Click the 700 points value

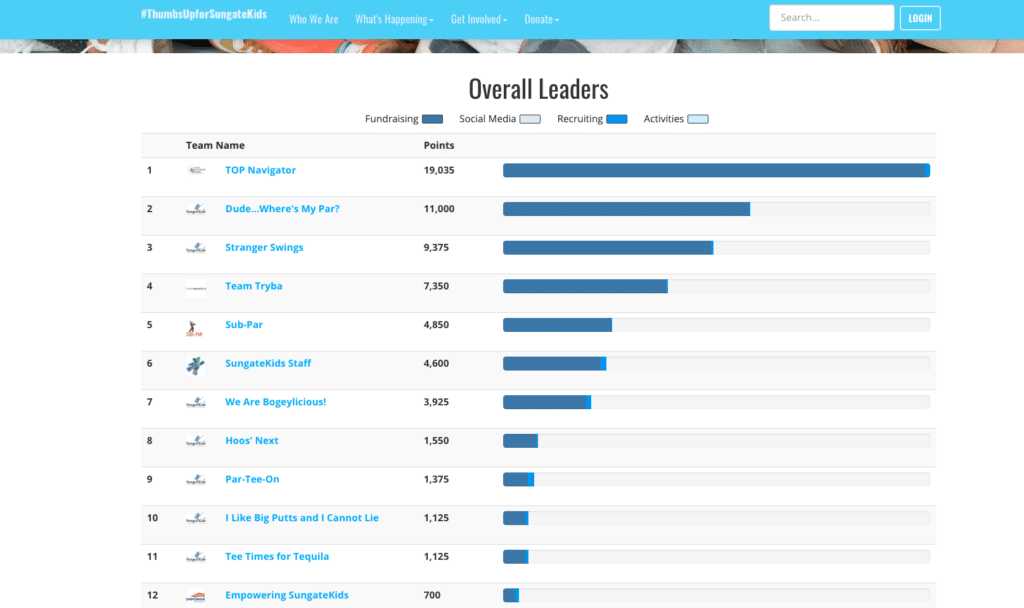(x=432, y=594)
